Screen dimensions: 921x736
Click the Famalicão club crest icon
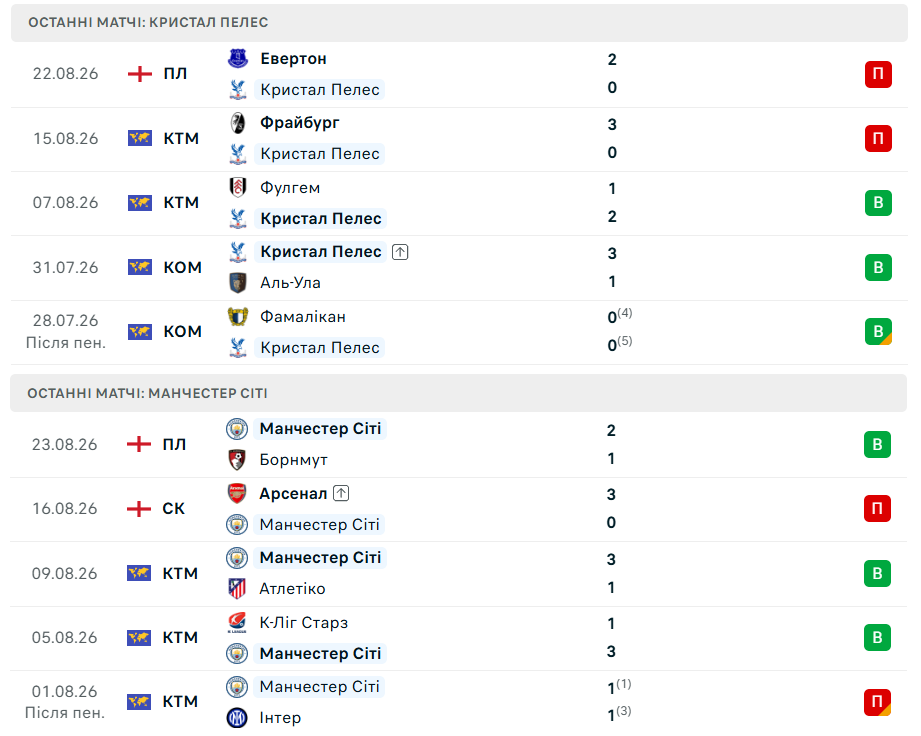coord(238,317)
